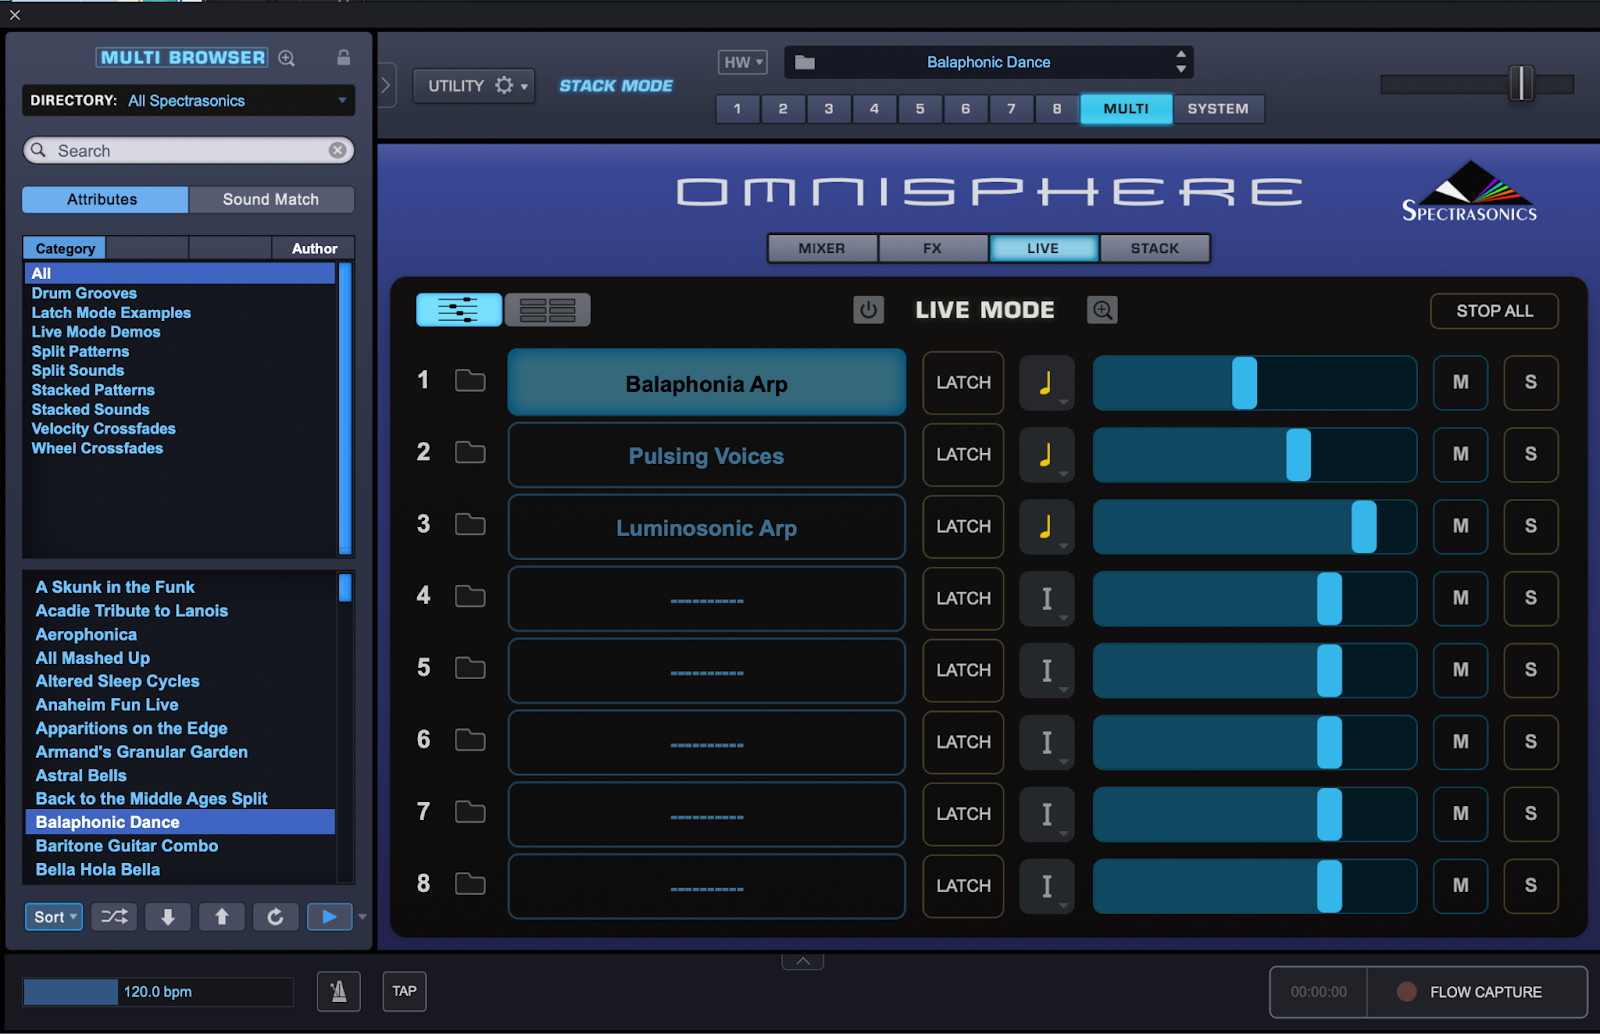The image size is (1600, 1034).
Task: Open folder icon for empty part 6
Action: (x=470, y=741)
